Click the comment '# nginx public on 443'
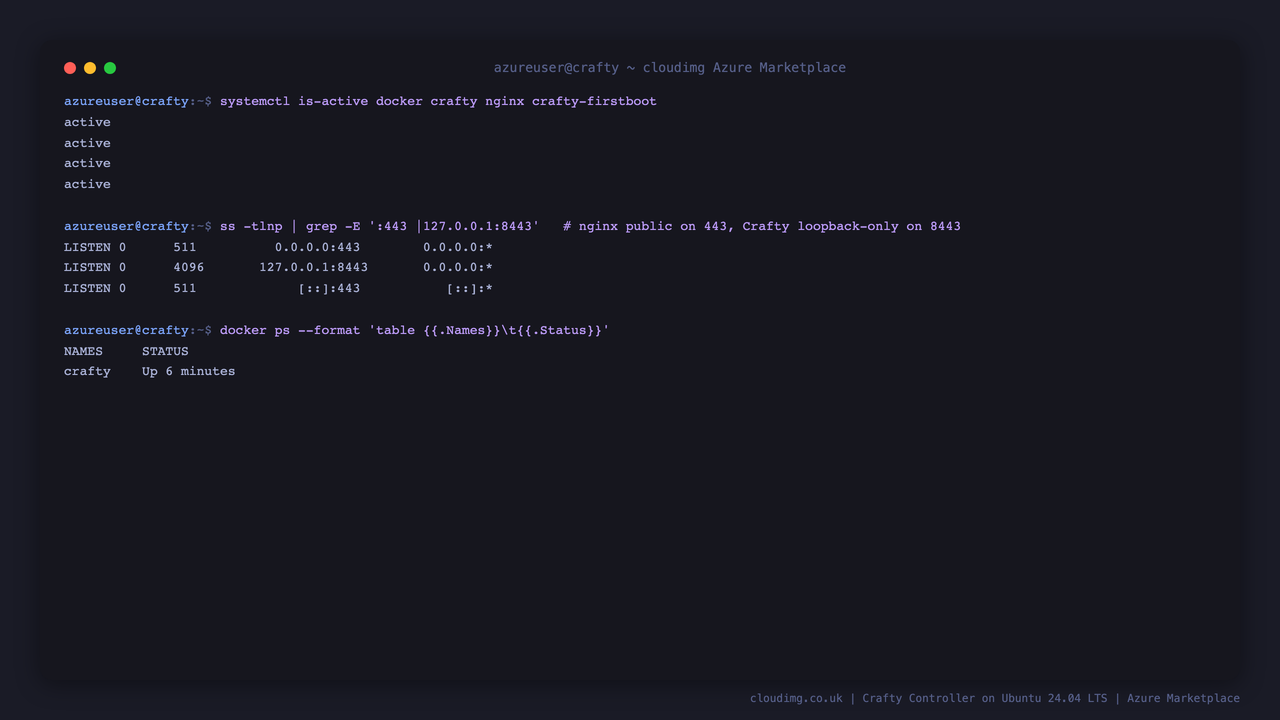1280x720 pixels. [645, 226]
